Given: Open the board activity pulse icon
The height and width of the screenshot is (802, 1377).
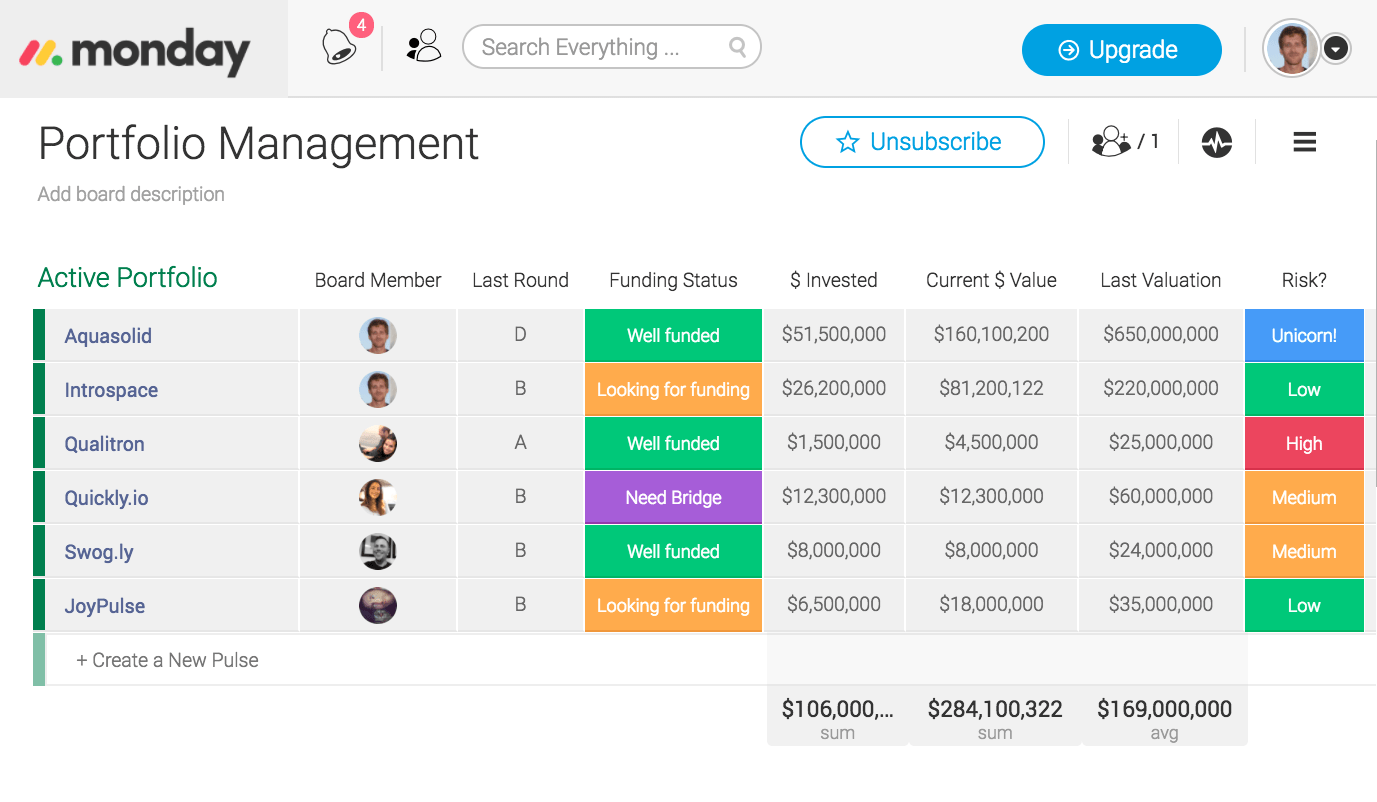Looking at the screenshot, I should (1217, 142).
